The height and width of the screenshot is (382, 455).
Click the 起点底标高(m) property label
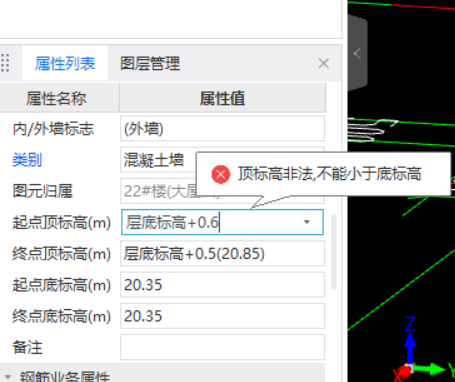(x=61, y=285)
